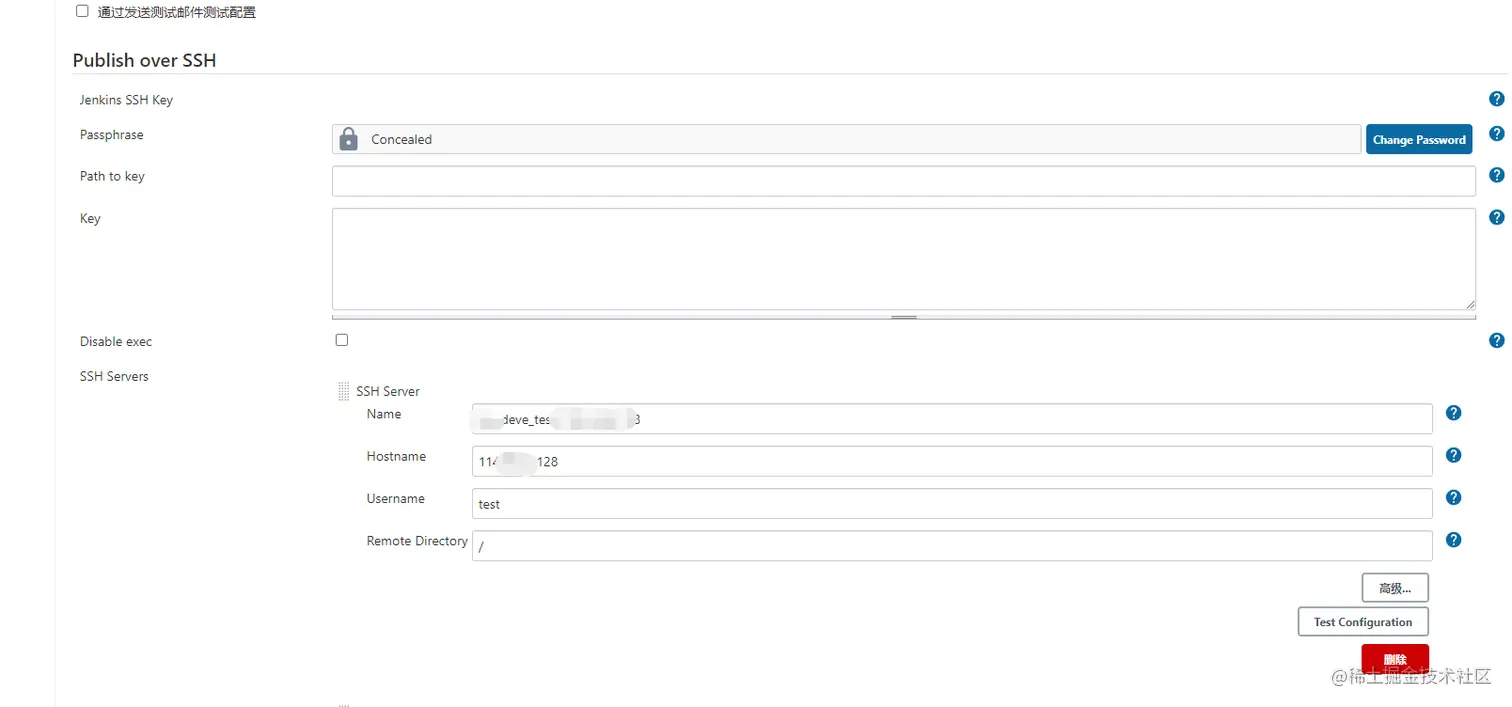Open advanced settings with 高级... button
Image resolution: width=1512 pixels, height=707 pixels.
1395,588
